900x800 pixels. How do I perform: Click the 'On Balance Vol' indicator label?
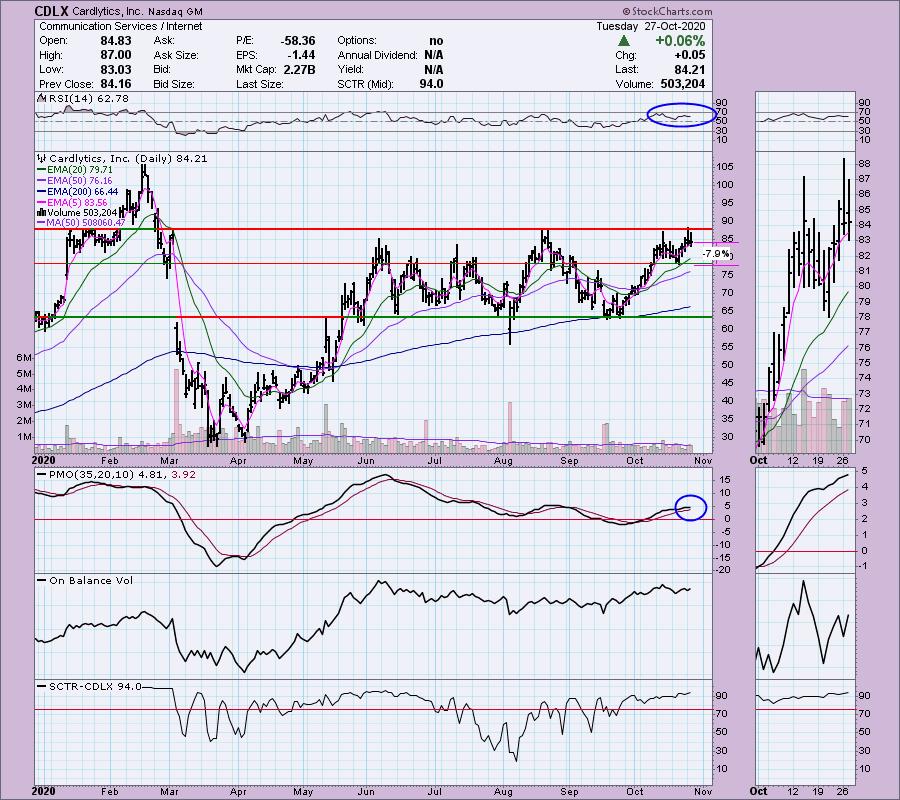tap(91, 580)
